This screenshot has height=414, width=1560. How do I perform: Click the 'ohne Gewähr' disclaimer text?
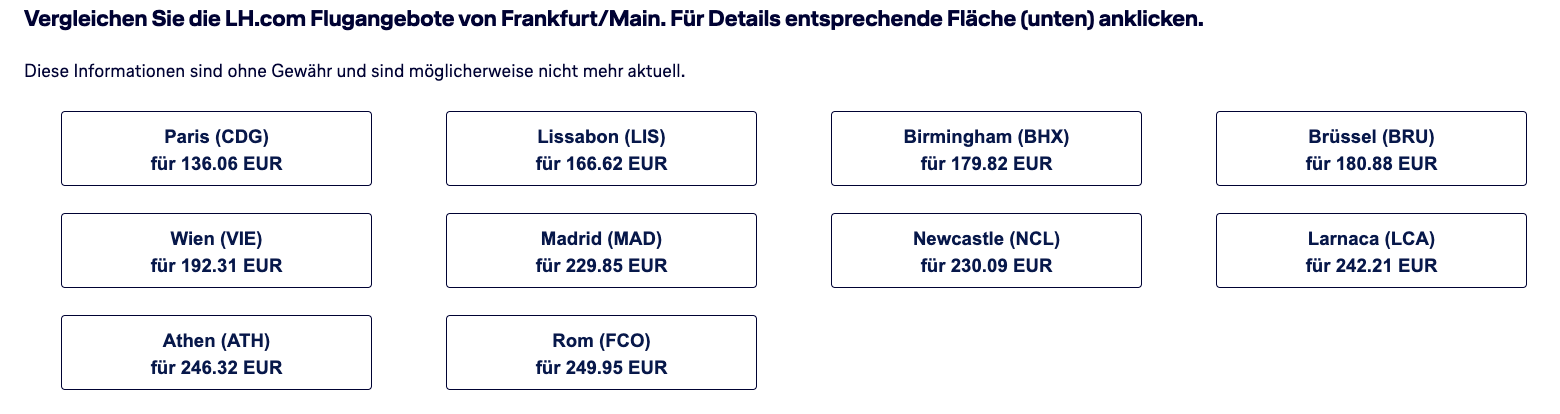[x=354, y=72]
